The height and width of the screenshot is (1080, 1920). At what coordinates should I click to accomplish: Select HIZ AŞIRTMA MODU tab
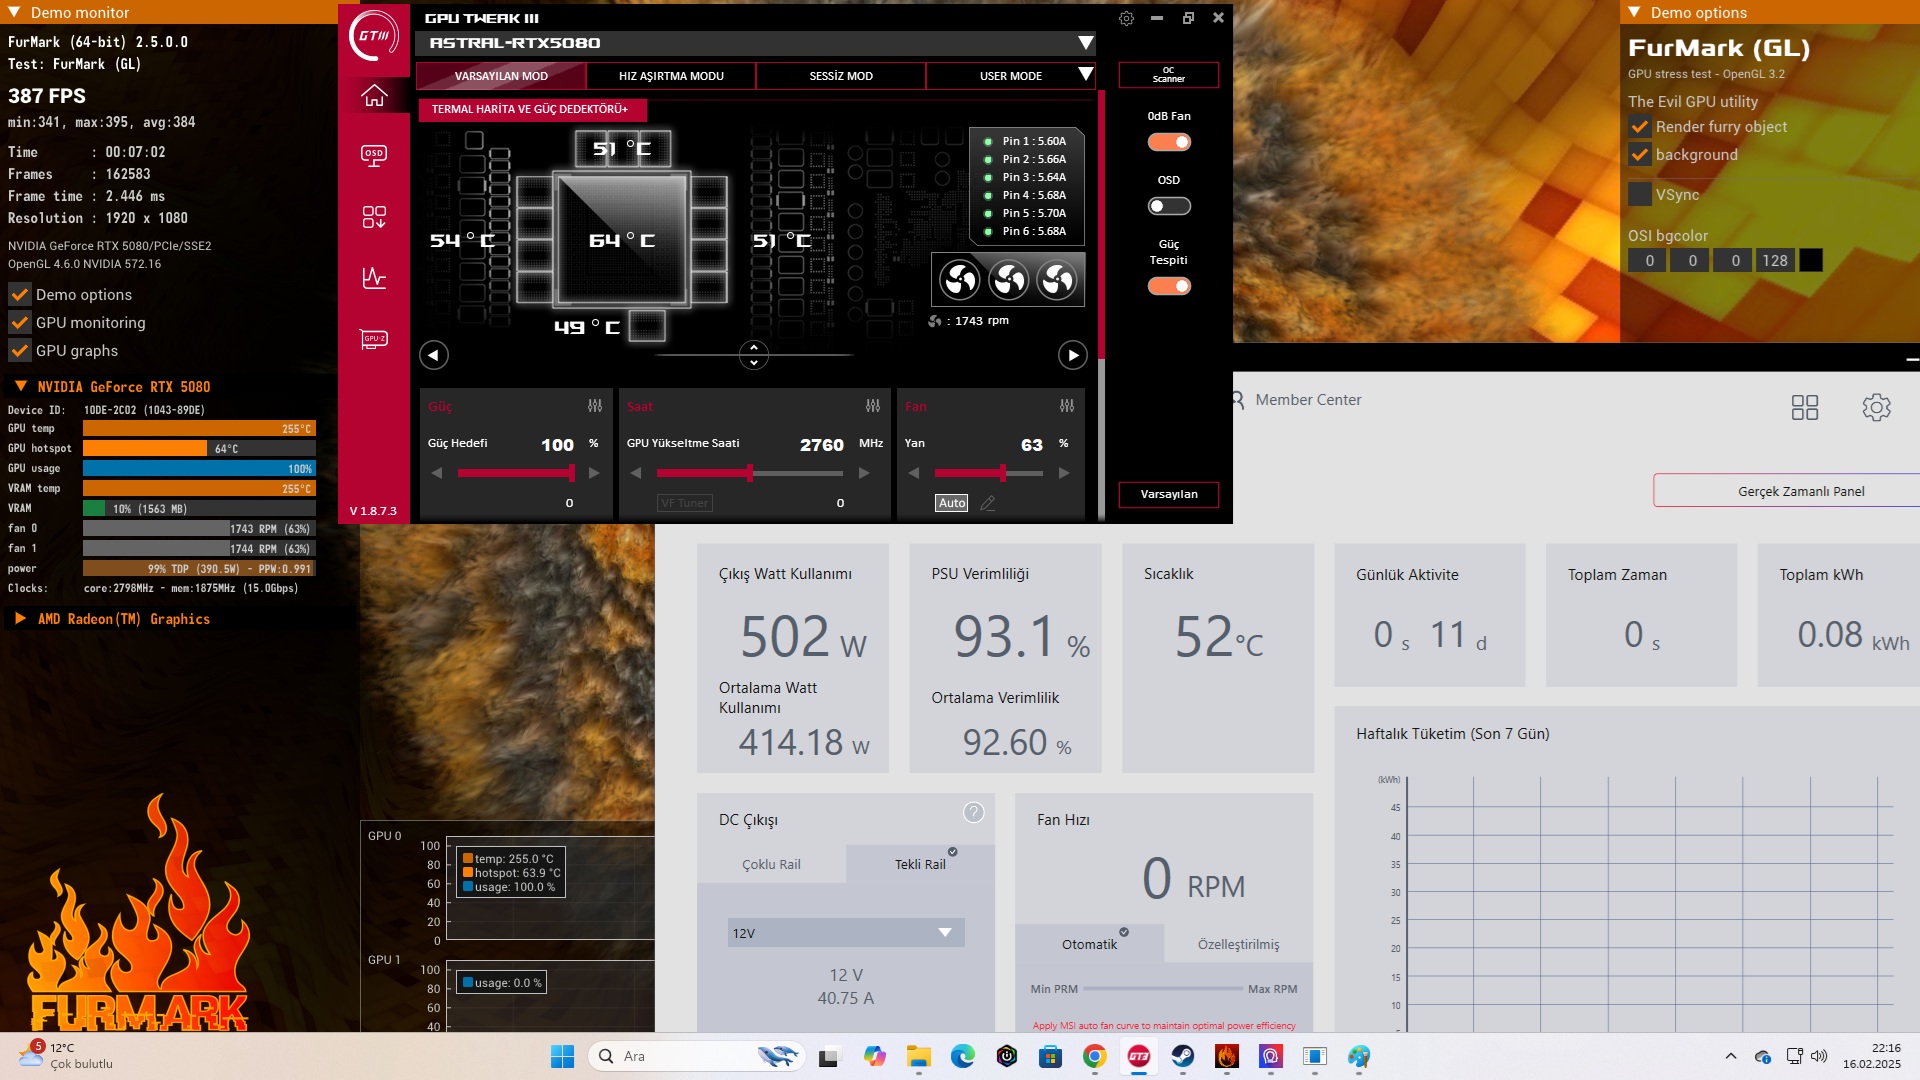coord(671,76)
